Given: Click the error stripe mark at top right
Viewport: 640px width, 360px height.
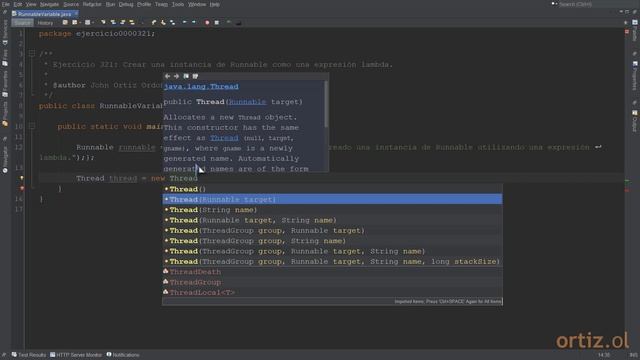Looking at the screenshot, I should 627,31.
